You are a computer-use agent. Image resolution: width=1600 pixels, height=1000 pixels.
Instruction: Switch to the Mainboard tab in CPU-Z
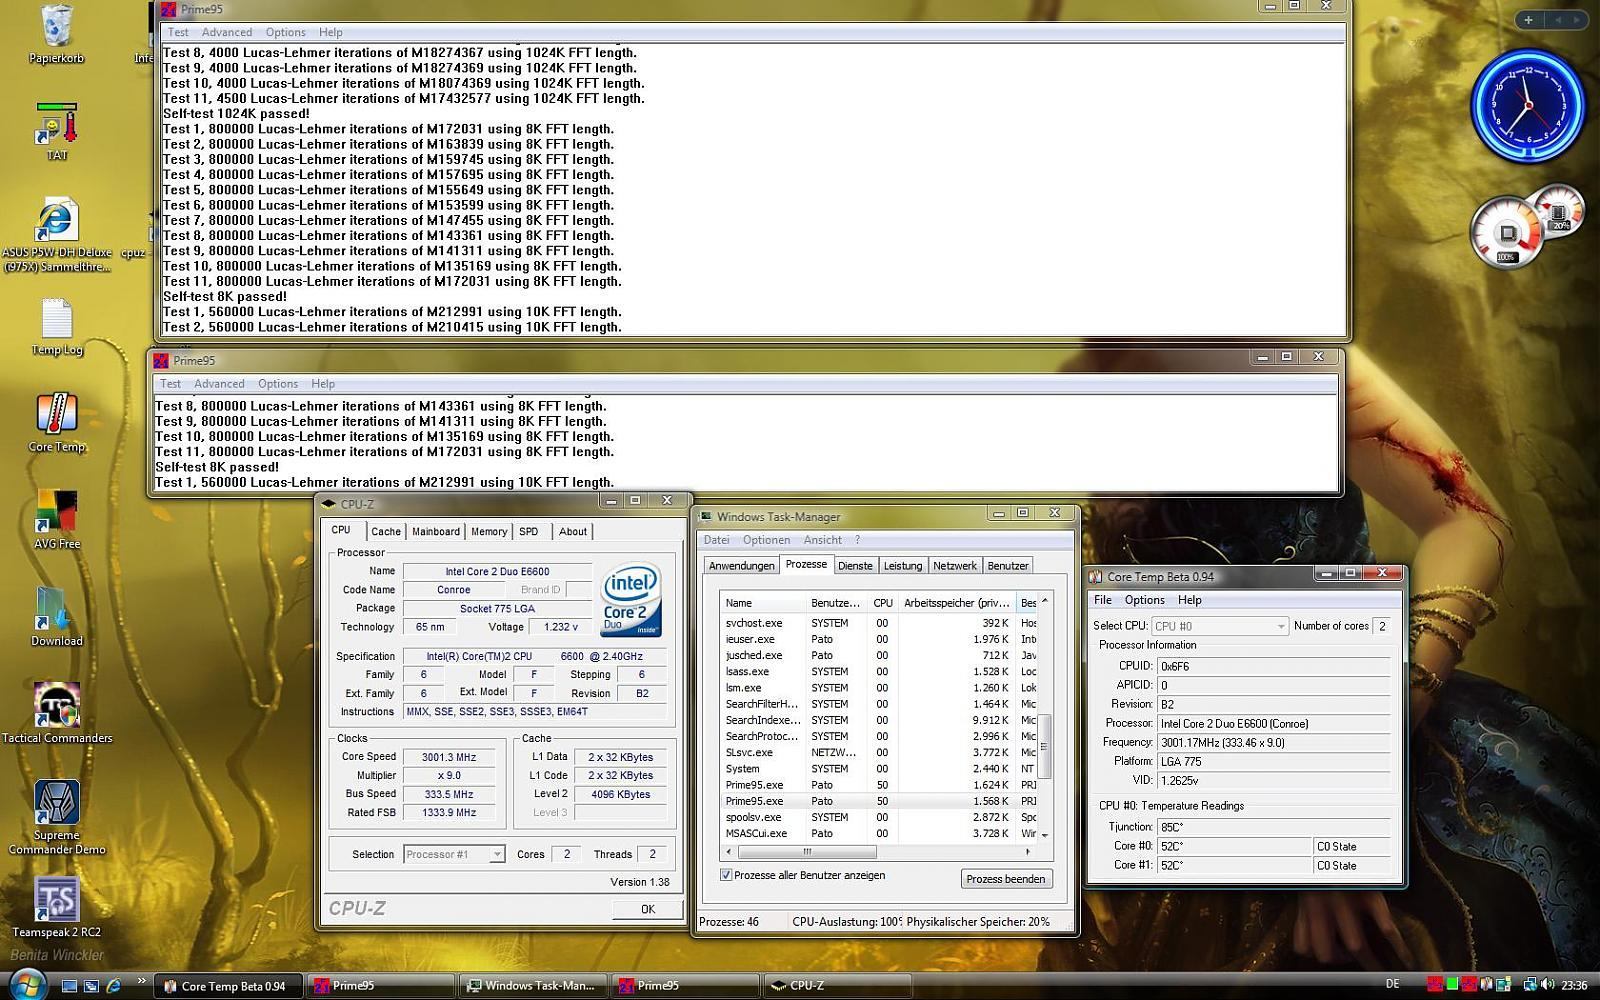click(x=436, y=532)
